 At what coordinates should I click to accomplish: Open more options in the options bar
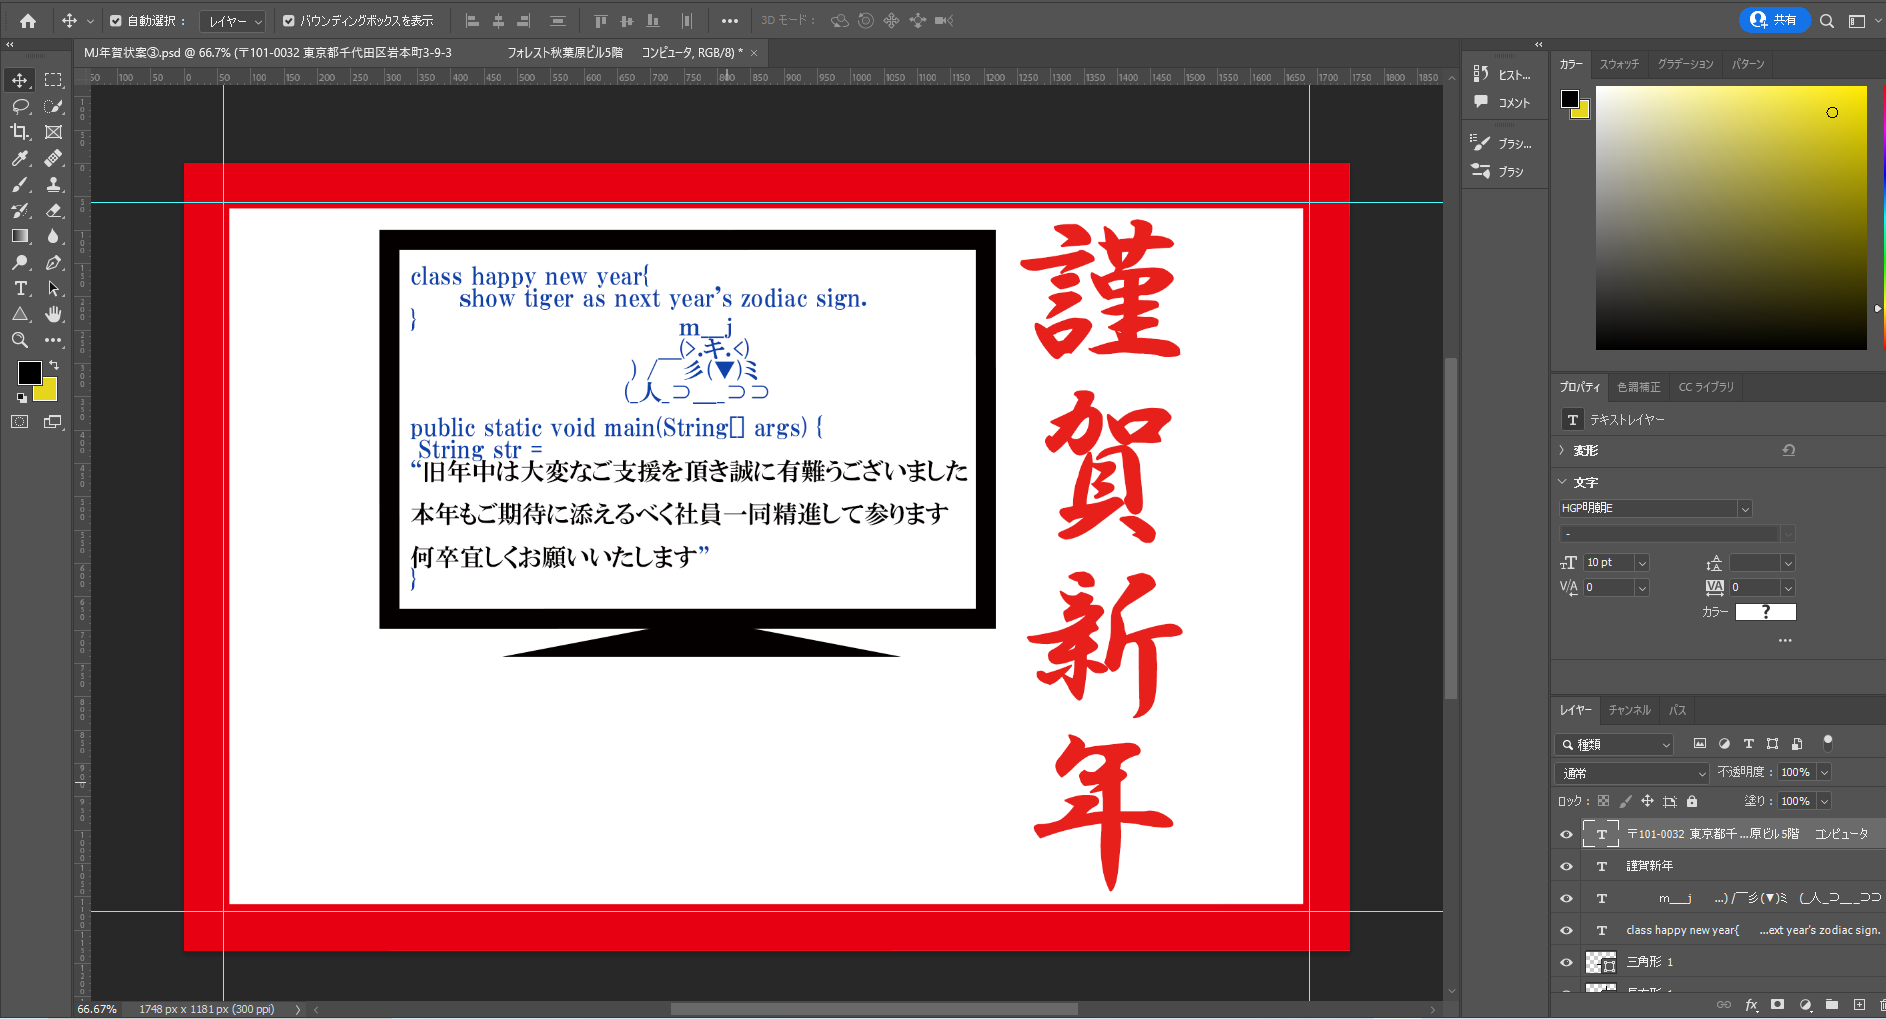[x=730, y=20]
